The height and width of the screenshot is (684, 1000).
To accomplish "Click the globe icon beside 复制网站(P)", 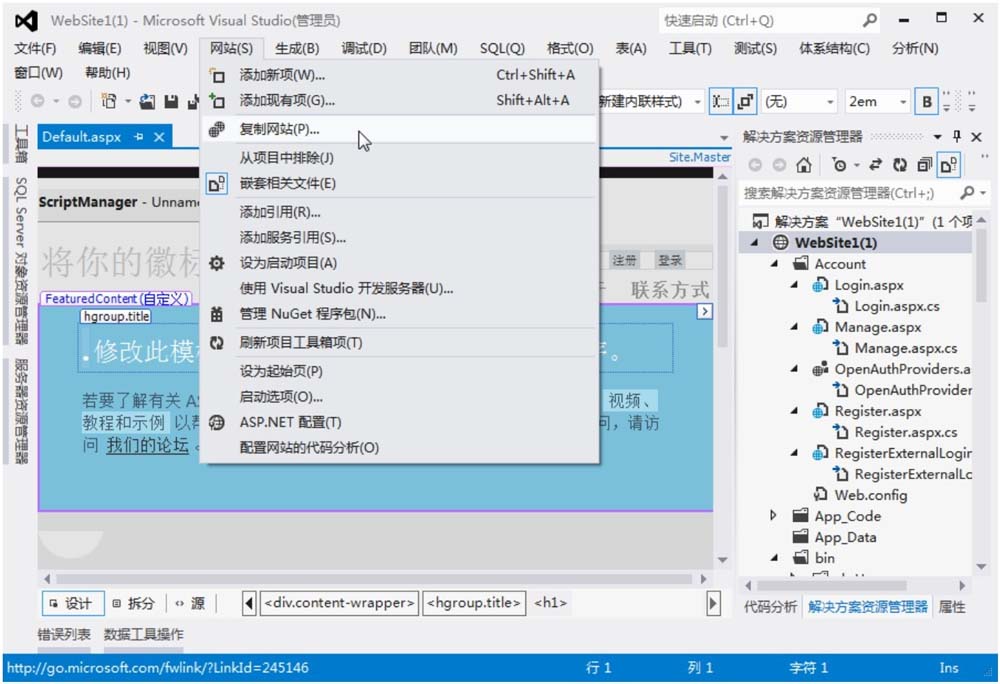I will click(217, 129).
